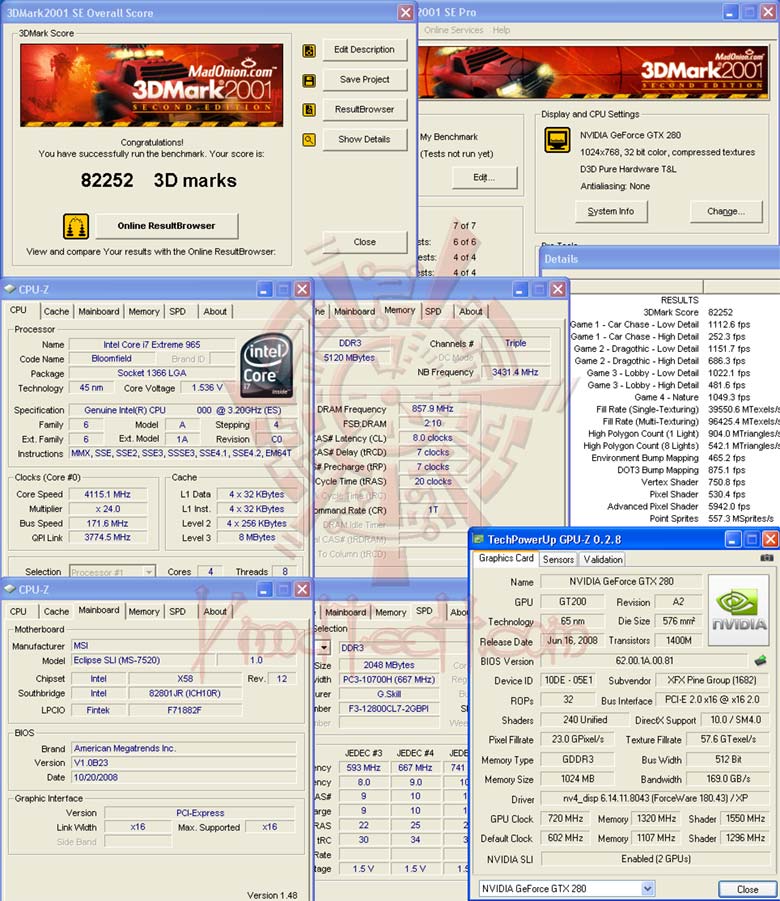Screen dimensions: 780x901
Task: Click the Show Details magnifier icon
Action: 309,140
